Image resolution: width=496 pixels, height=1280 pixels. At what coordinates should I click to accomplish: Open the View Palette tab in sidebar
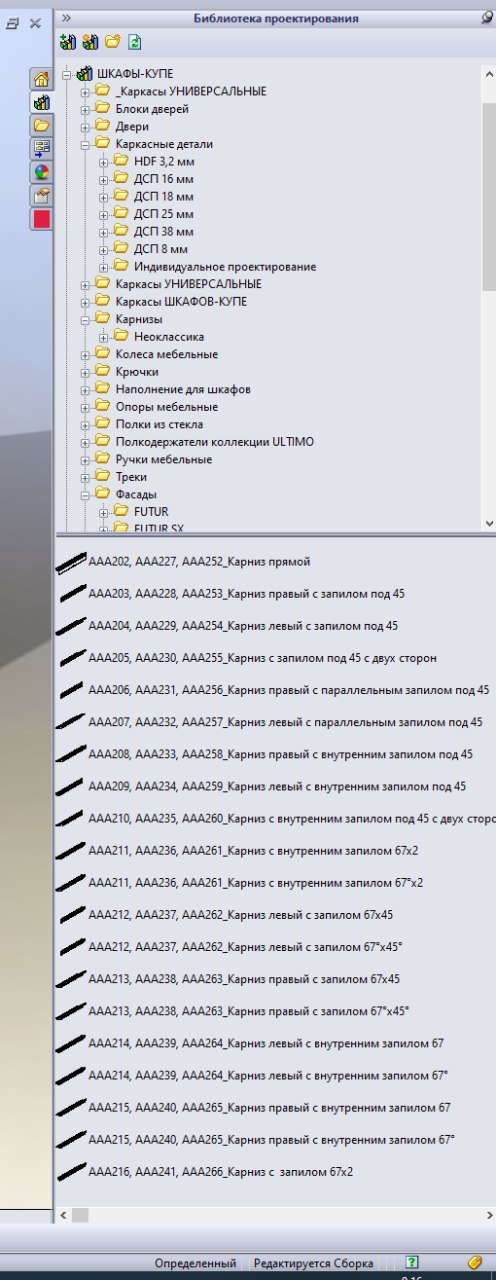pos(41,148)
